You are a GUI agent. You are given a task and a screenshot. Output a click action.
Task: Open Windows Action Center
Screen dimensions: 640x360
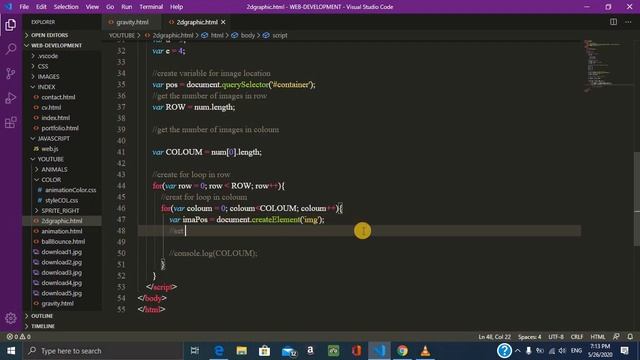pyautogui.click(x=624, y=351)
